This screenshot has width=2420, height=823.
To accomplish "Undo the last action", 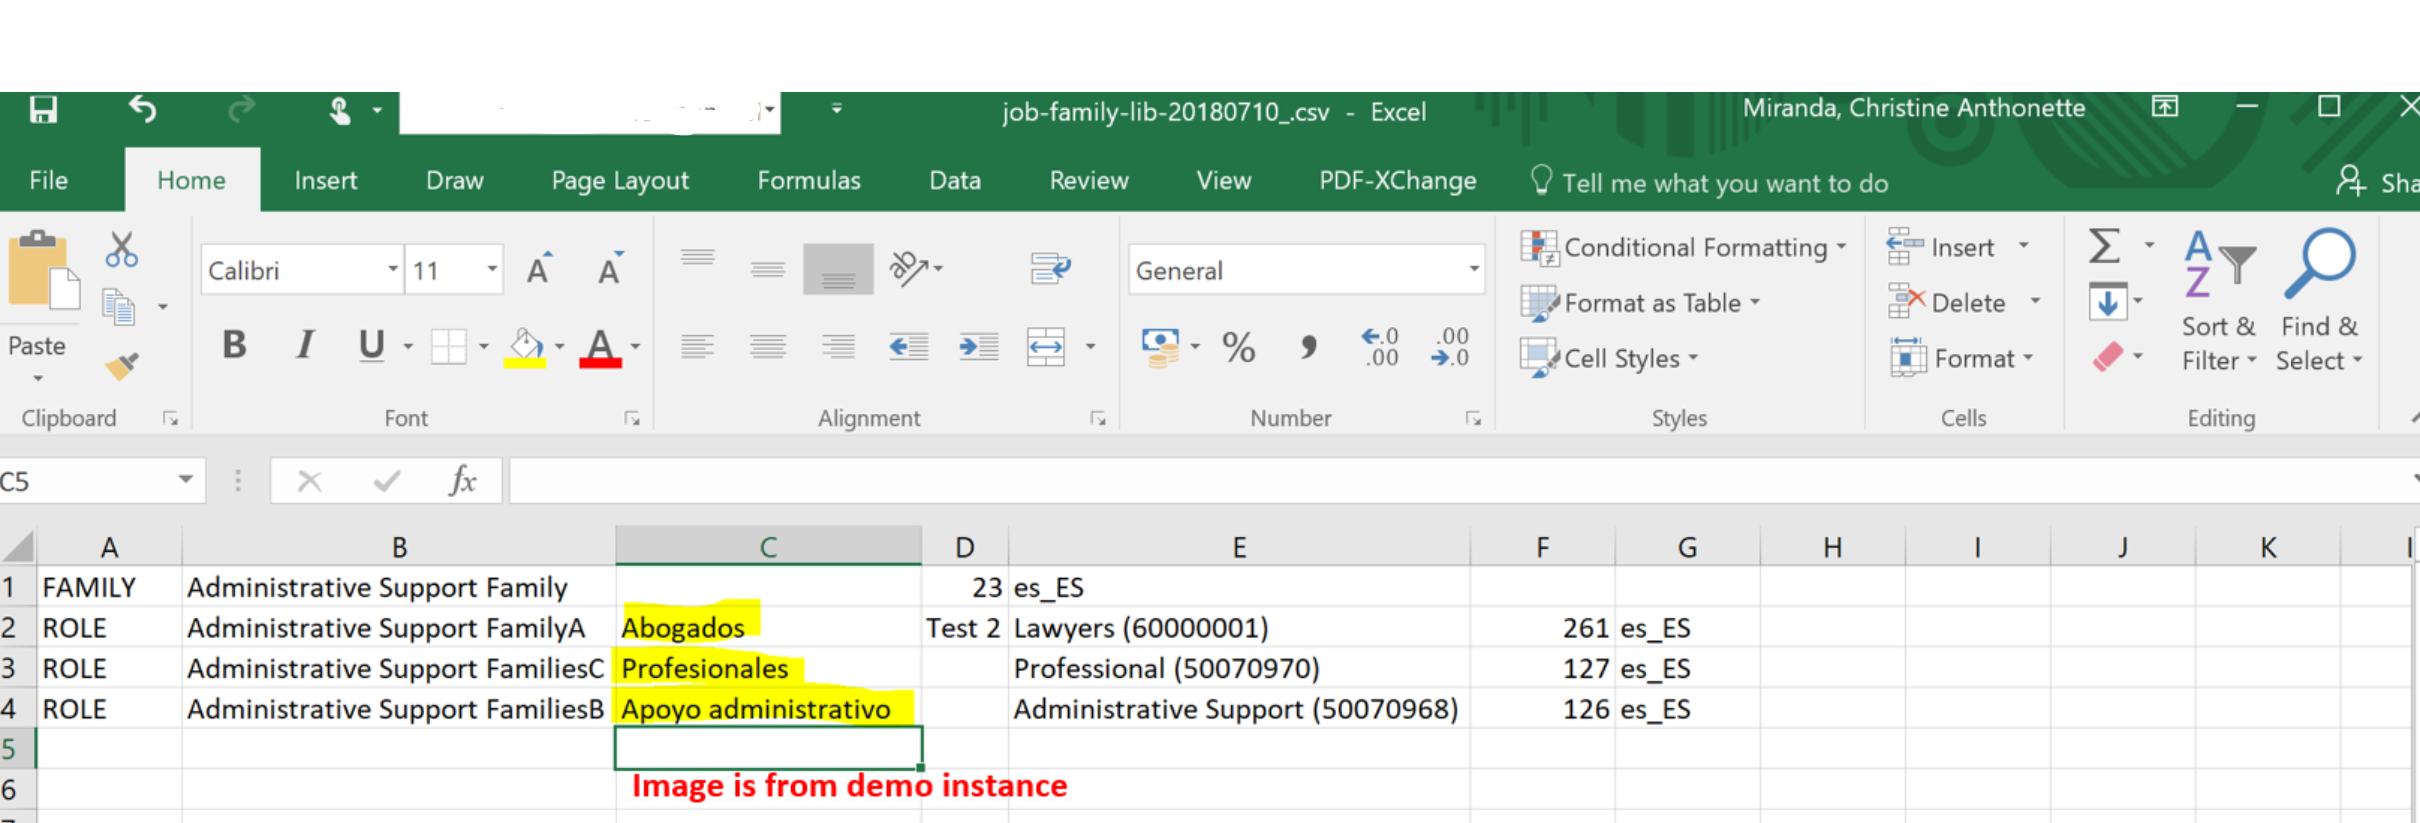I will pyautogui.click(x=143, y=109).
